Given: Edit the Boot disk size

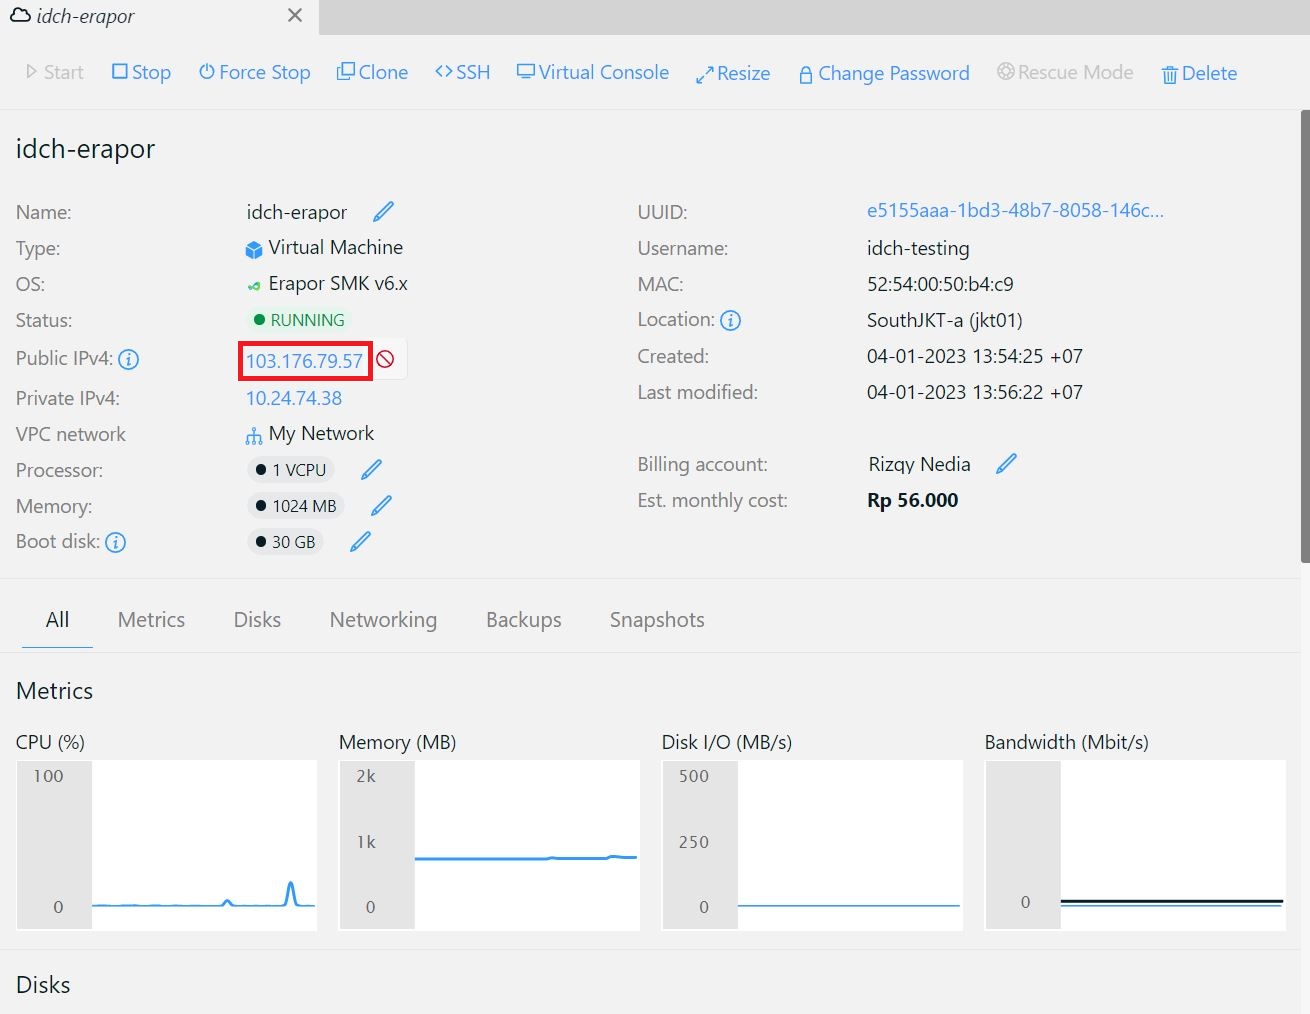Looking at the screenshot, I should click(x=360, y=542).
